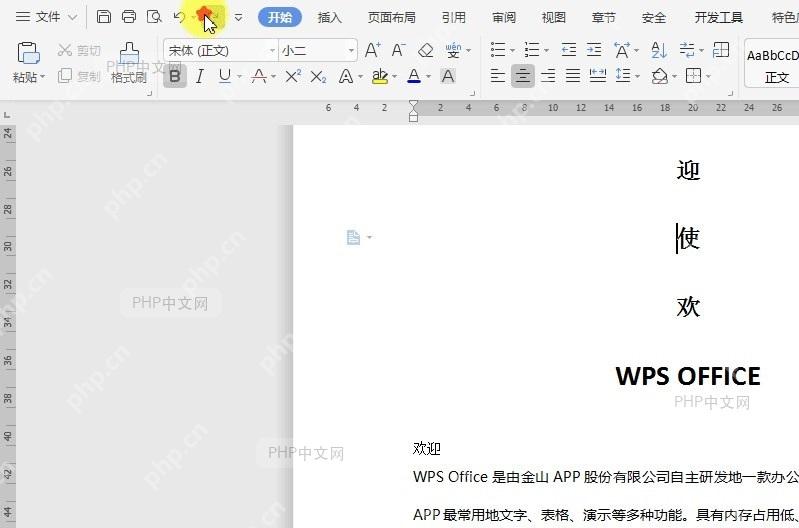Image resolution: width=799 pixels, height=528 pixels.
Task: Click the numbered list icon
Action: point(532,50)
